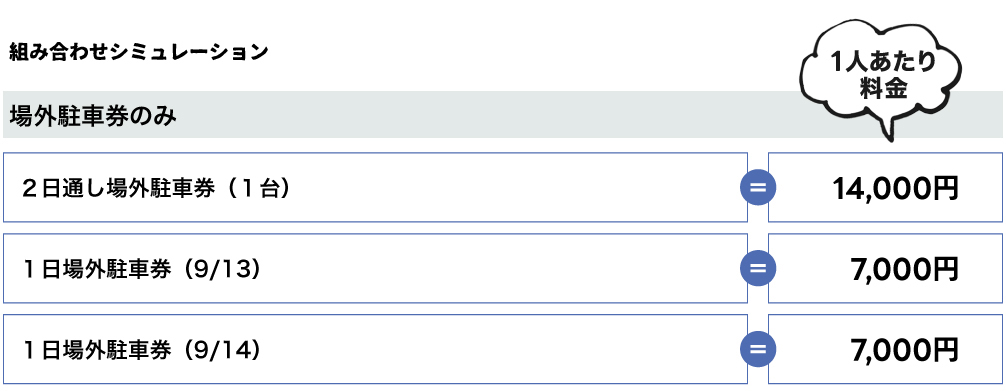Click the speech bubble tail pointer
The width and height of the screenshot is (1006, 391).
[889, 130]
